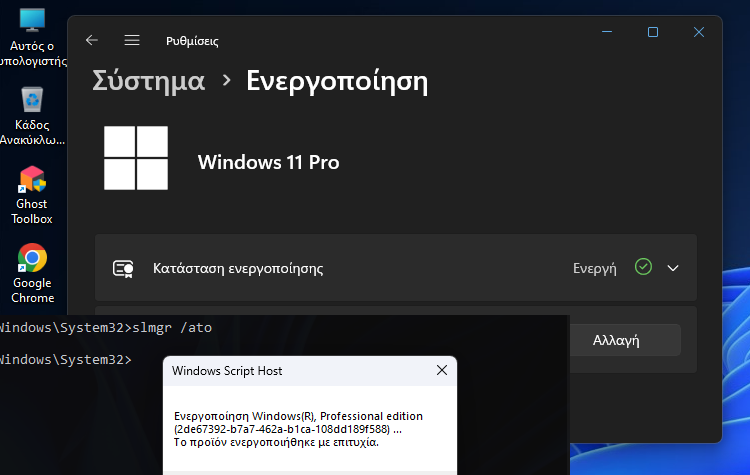750x475 pixels.
Task: Click the activation state certificate icon
Action: click(123, 268)
